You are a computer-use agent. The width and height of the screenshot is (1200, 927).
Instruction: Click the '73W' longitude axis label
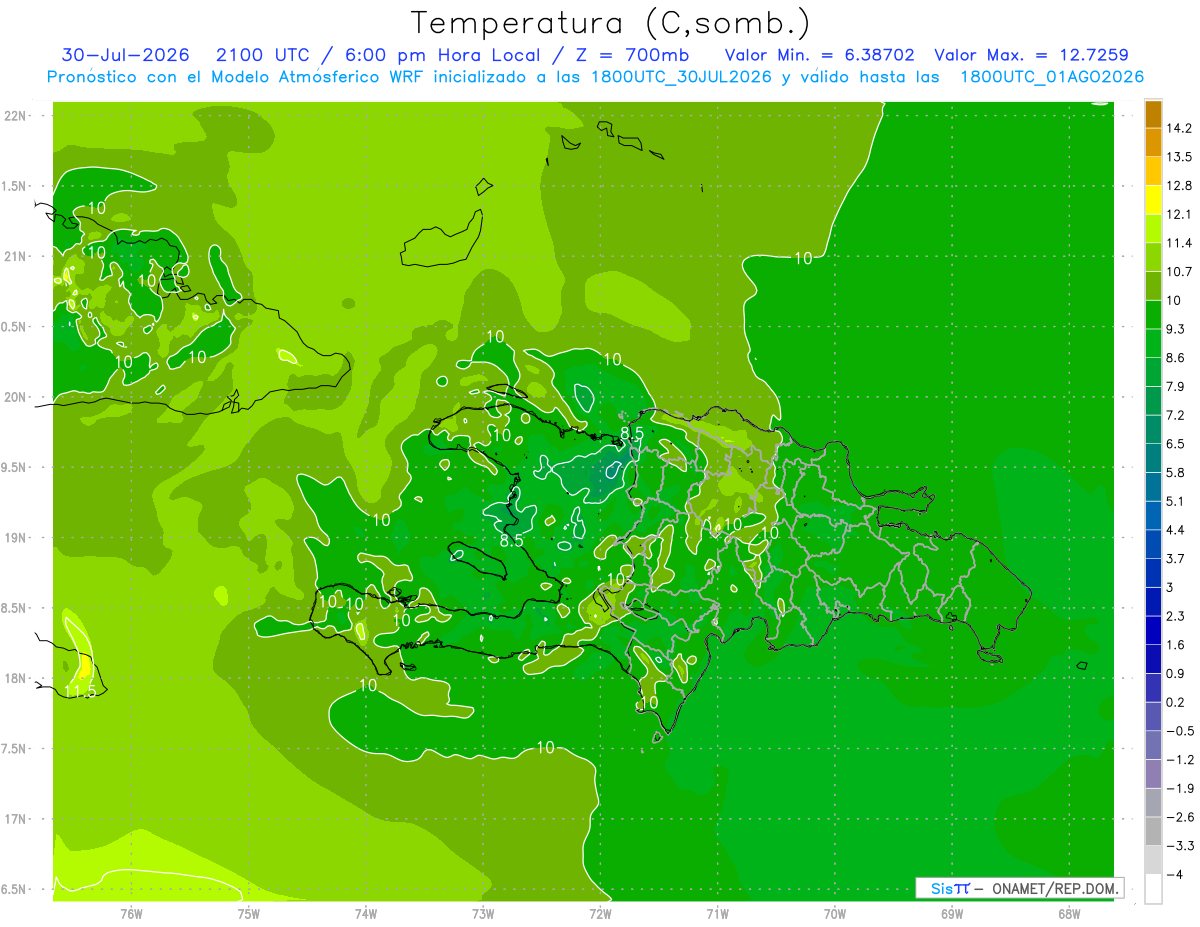pyautogui.click(x=483, y=914)
